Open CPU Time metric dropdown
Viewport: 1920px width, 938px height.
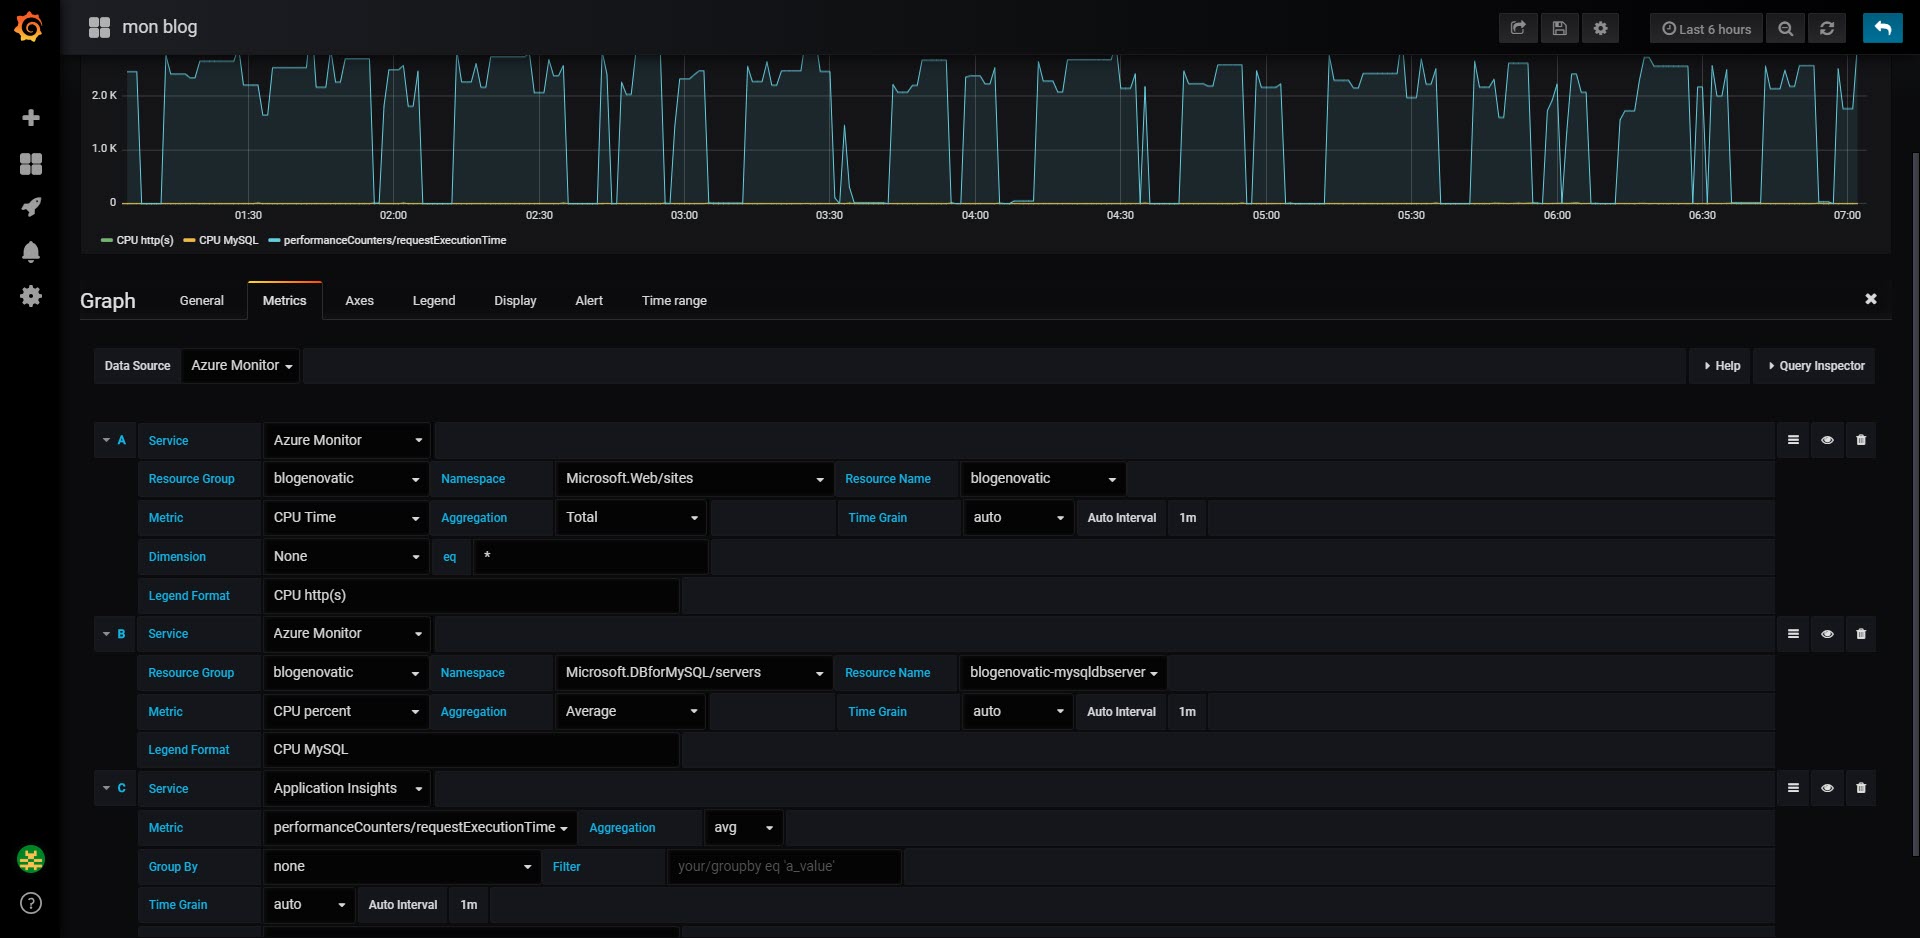[346, 518]
